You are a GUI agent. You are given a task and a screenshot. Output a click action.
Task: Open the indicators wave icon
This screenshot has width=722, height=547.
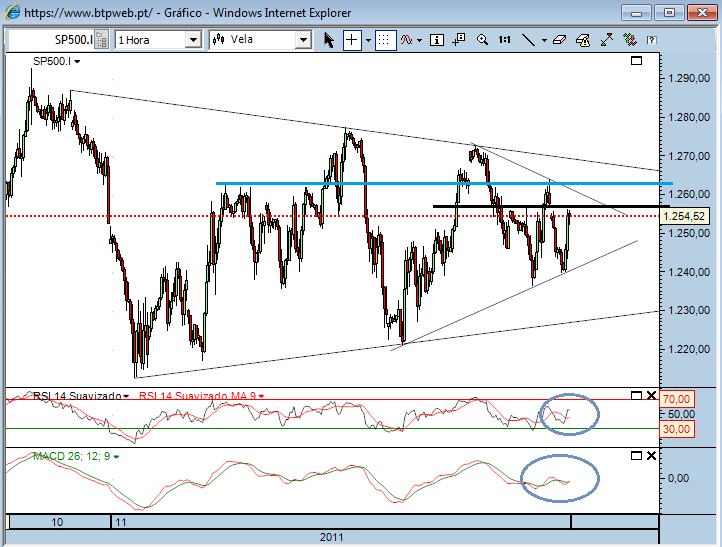[406, 40]
